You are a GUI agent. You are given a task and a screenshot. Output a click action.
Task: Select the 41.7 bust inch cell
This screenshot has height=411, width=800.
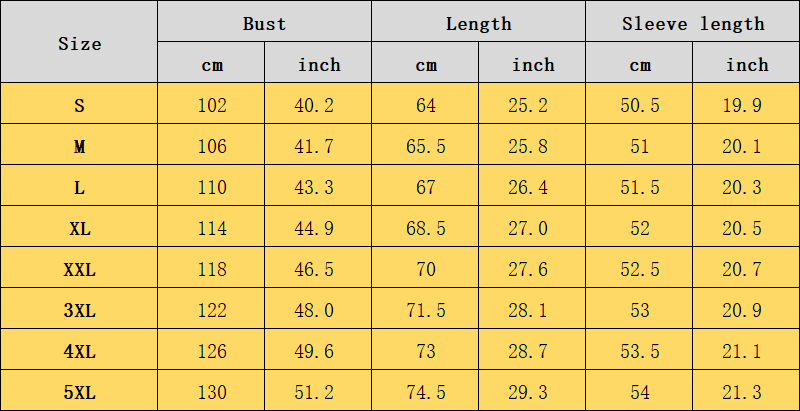(x=318, y=144)
